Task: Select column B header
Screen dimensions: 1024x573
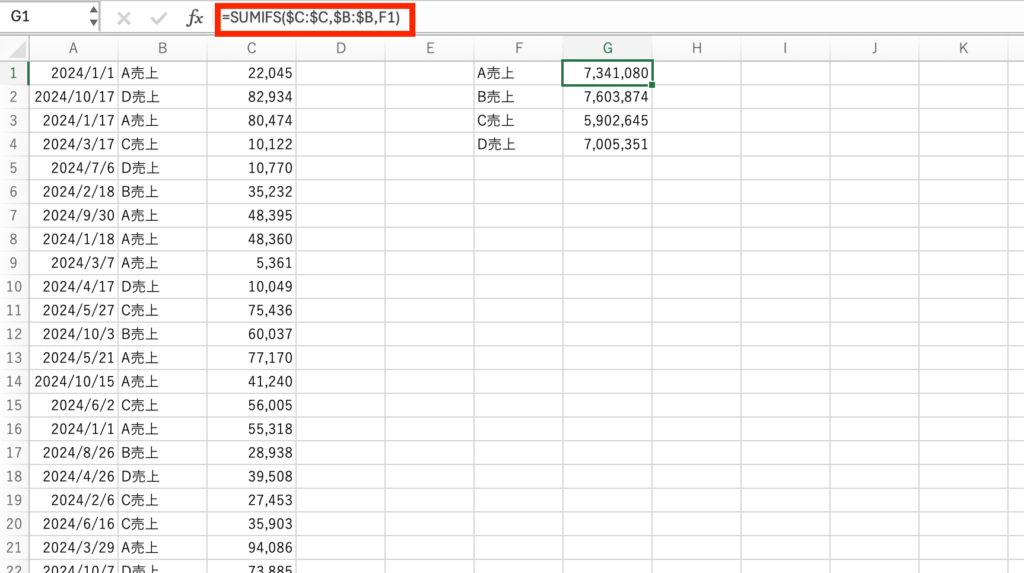Action: [163, 48]
